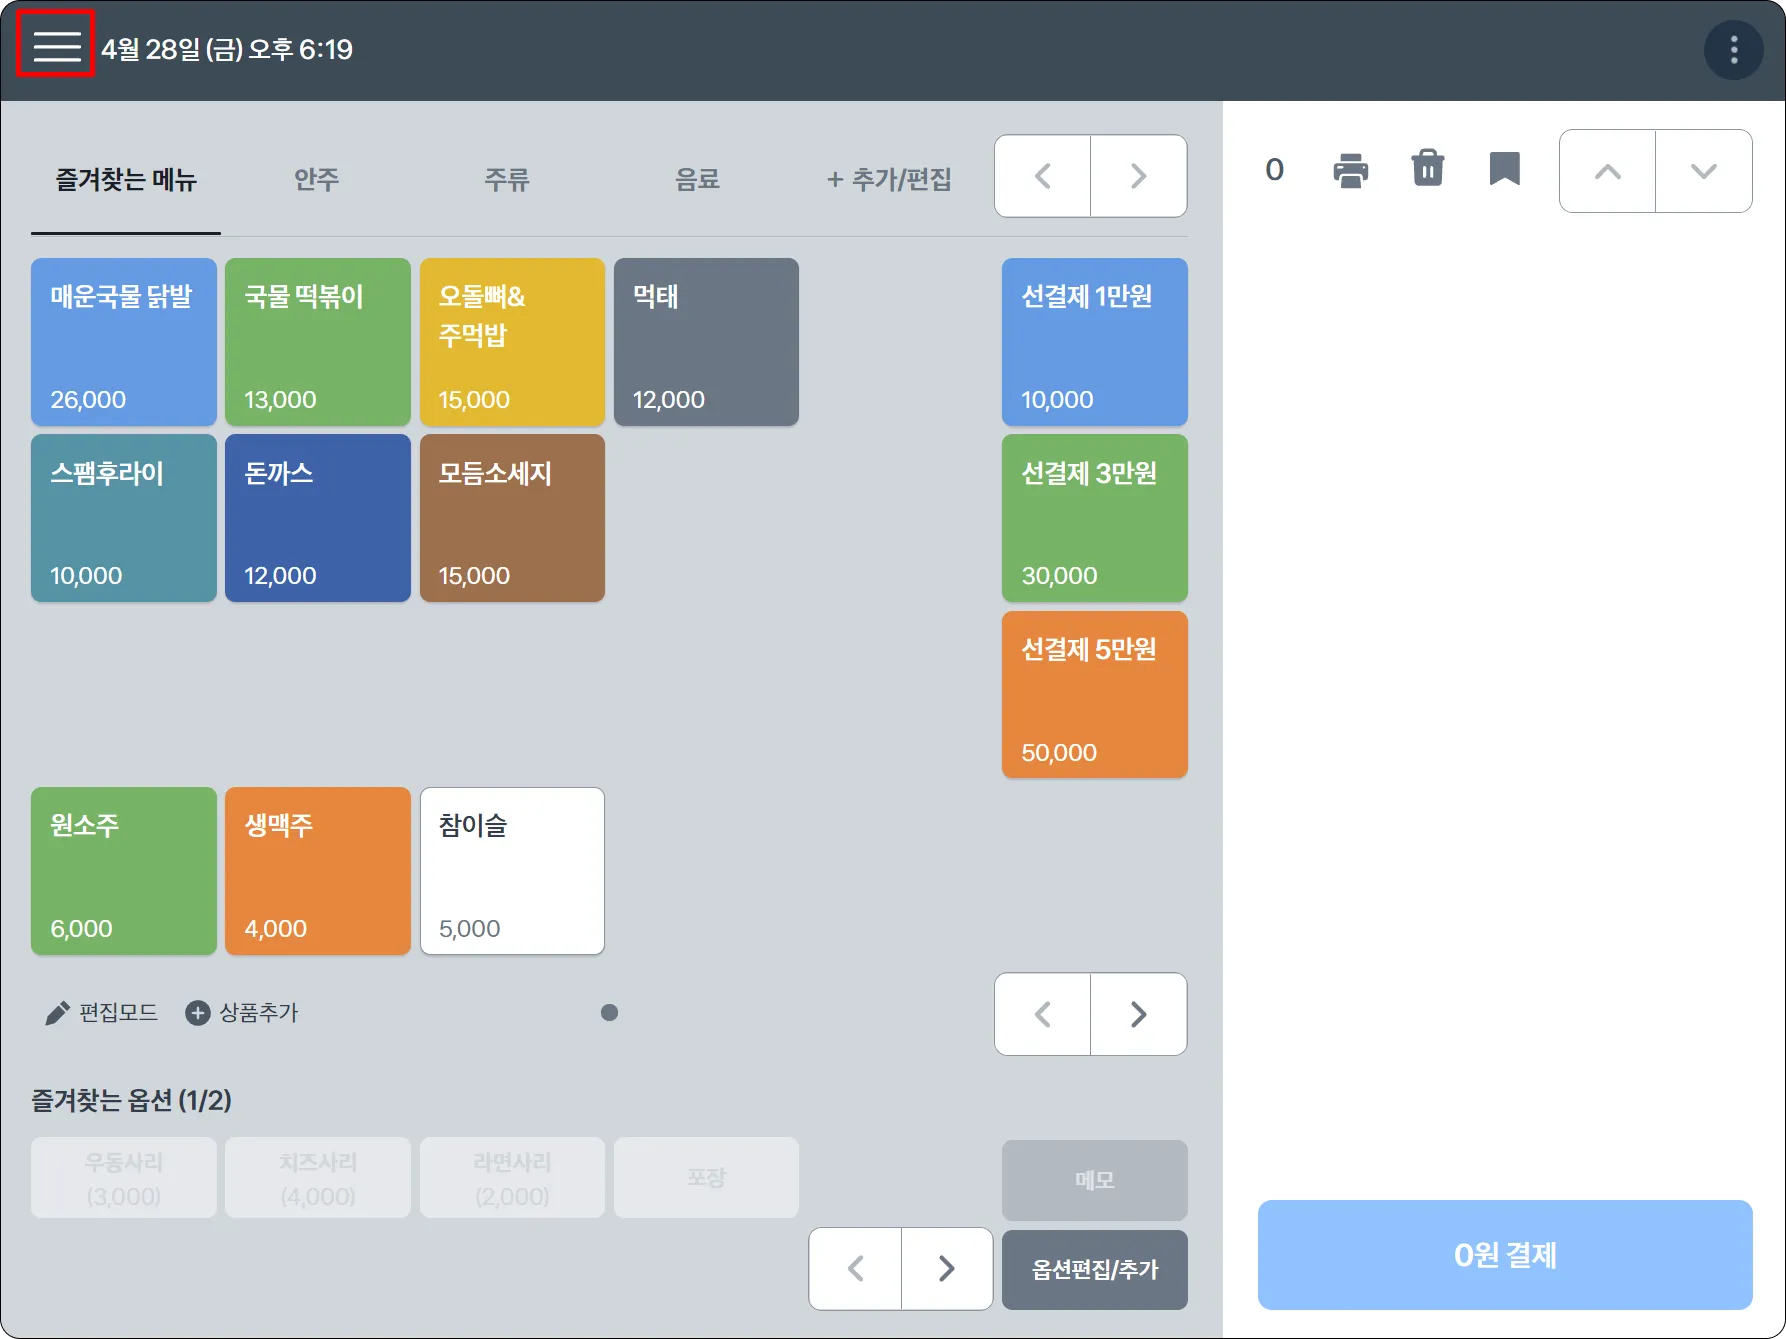Image resolution: width=1786 pixels, height=1339 pixels.
Task: Click the bookmark icon
Action: 1504,169
